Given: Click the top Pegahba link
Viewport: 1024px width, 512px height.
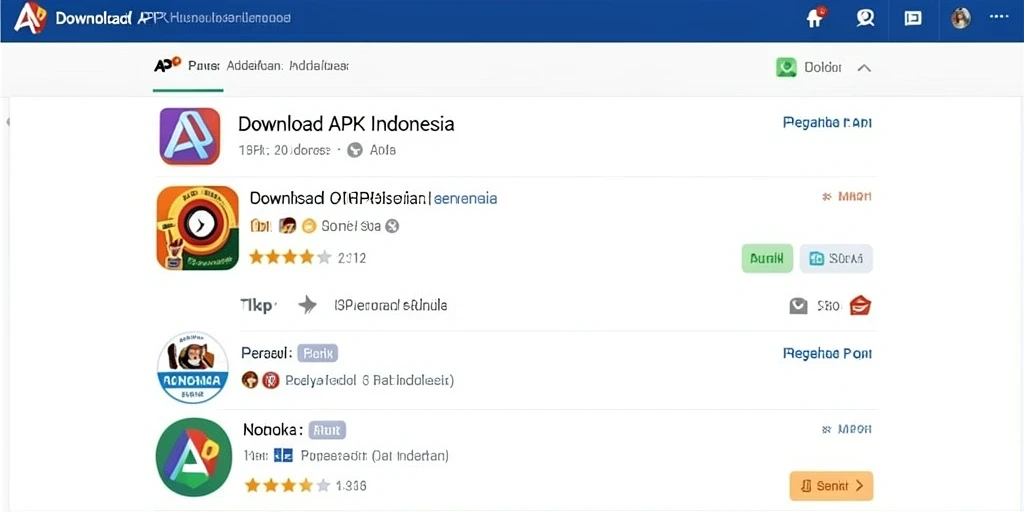Looking at the screenshot, I should [x=827, y=122].
